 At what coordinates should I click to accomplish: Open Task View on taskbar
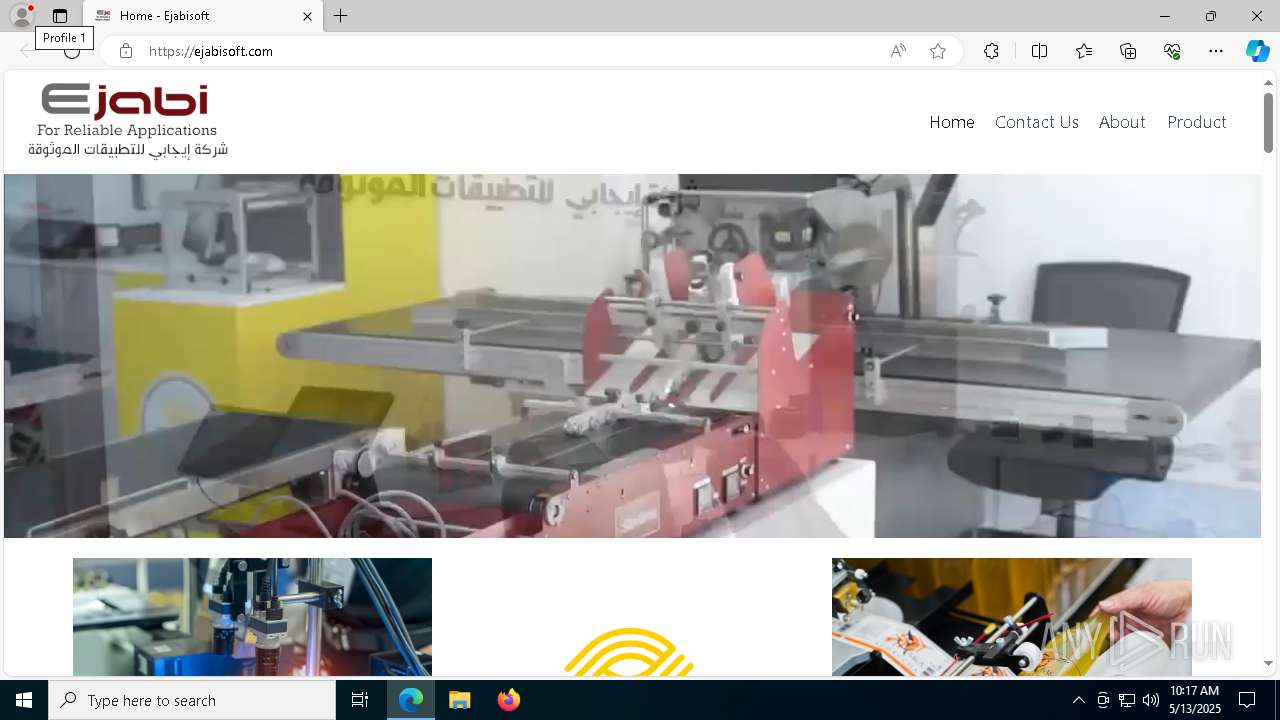[x=360, y=700]
